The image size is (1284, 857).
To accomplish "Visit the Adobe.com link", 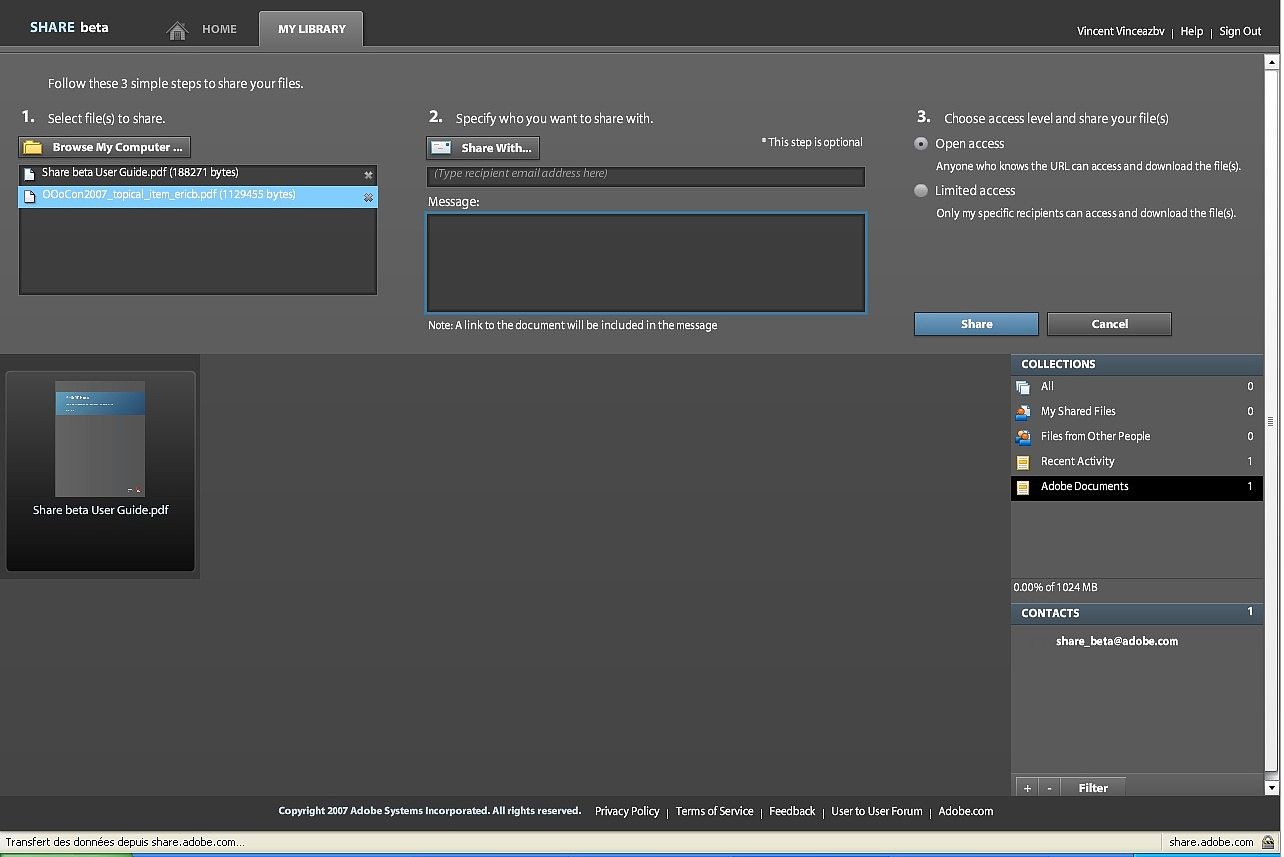I will click(x=965, y=811).
